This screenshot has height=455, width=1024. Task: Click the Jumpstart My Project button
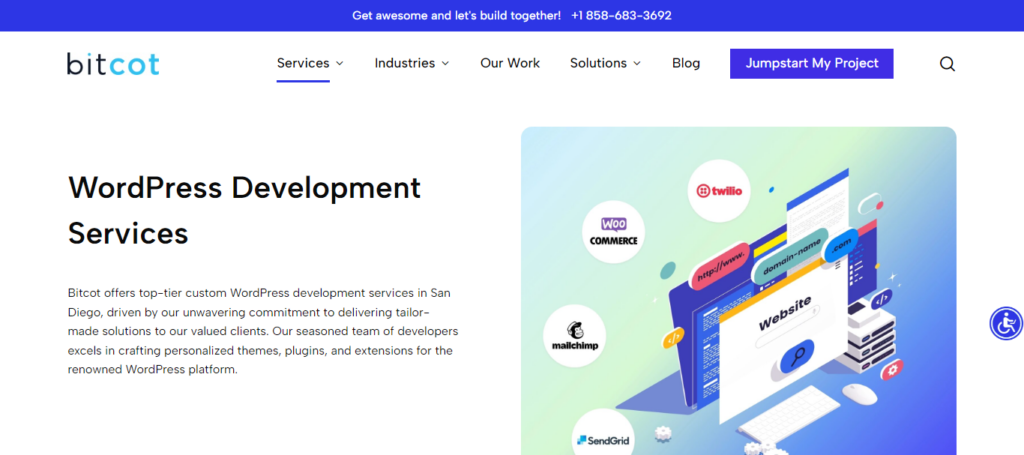pos(811,63)
